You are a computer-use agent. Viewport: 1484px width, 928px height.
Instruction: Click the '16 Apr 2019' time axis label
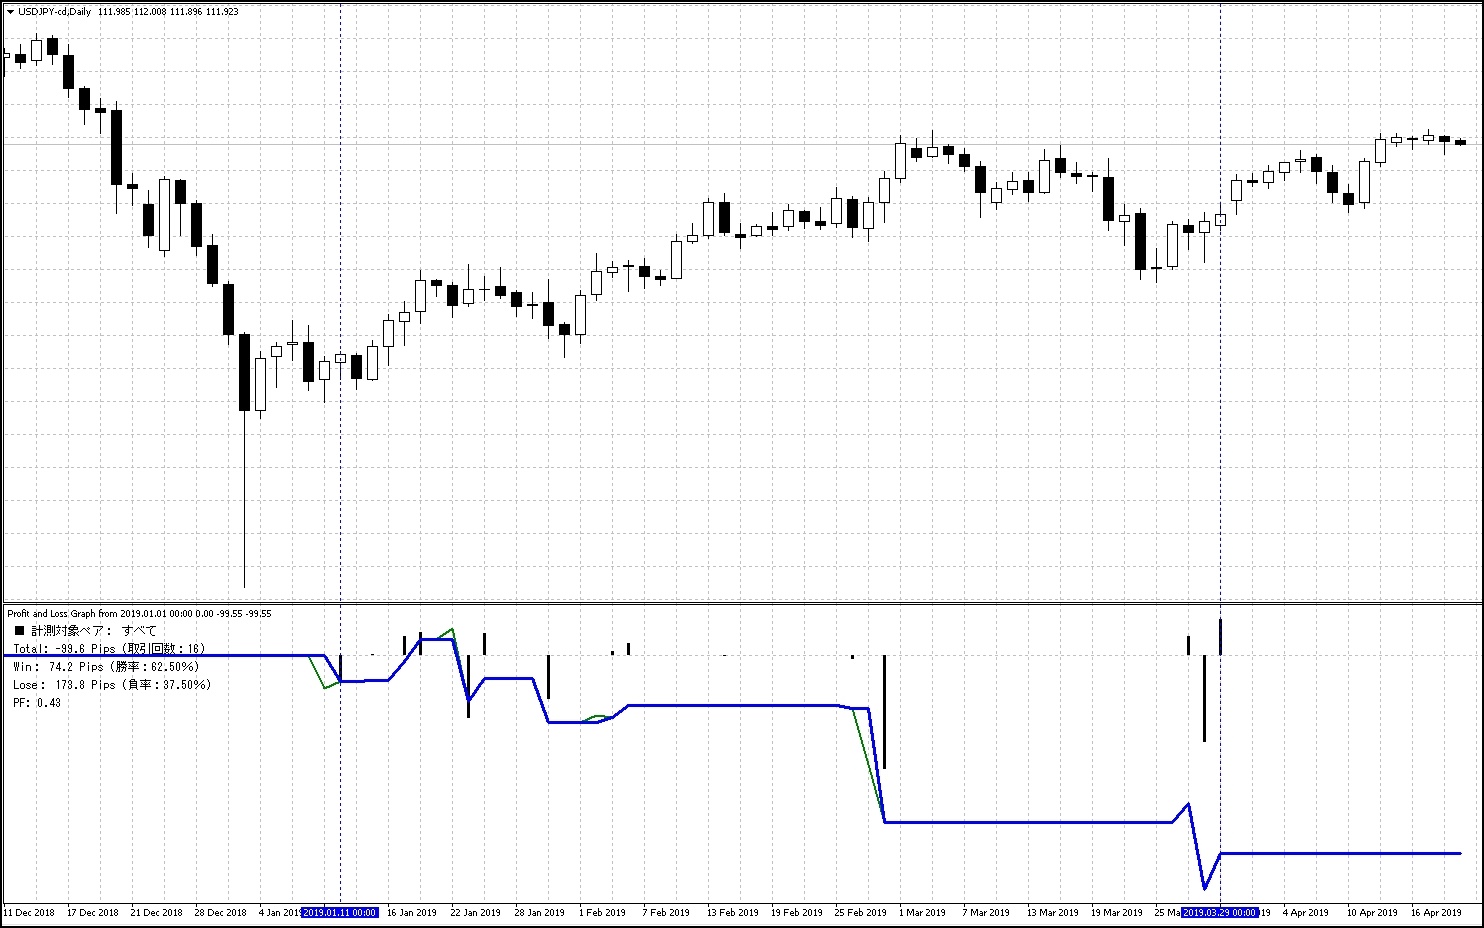pos(1436,912)
